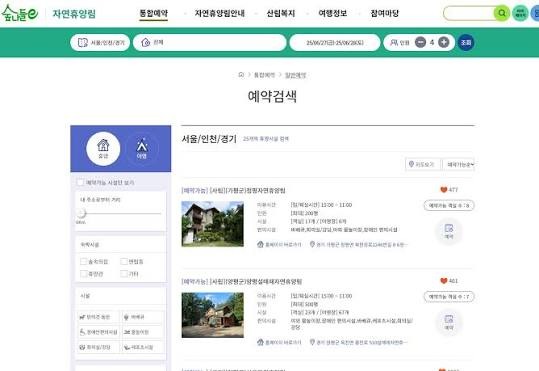Open first listing's homepage shortcut icon link

tap(260, 244)
